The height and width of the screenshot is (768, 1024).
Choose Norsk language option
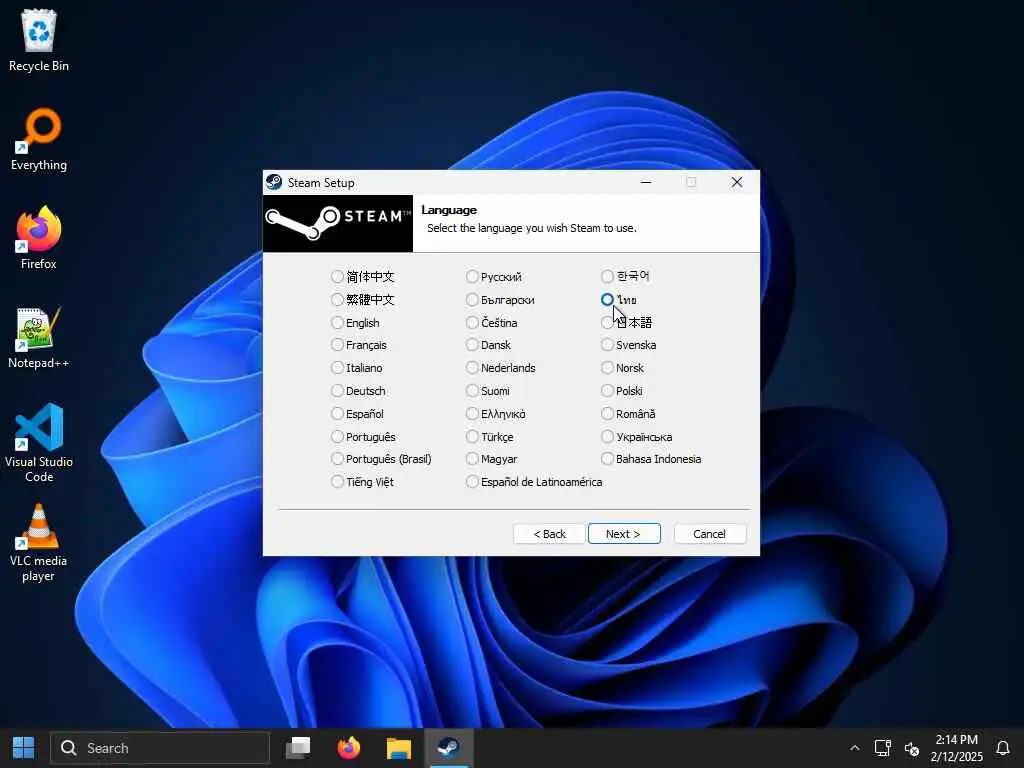click(x=607, y=368)
